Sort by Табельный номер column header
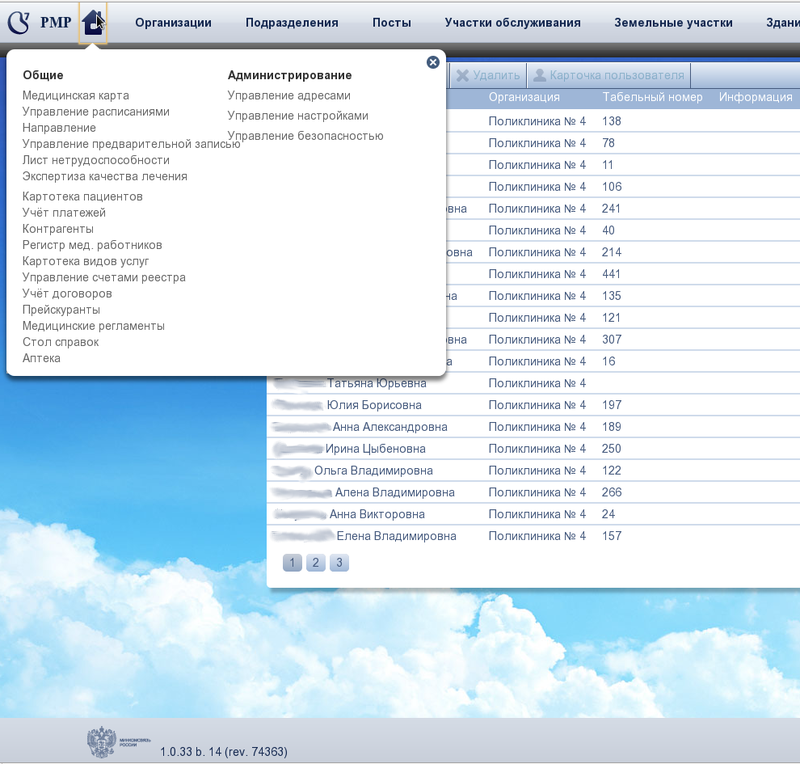 [x=652, y=97]
